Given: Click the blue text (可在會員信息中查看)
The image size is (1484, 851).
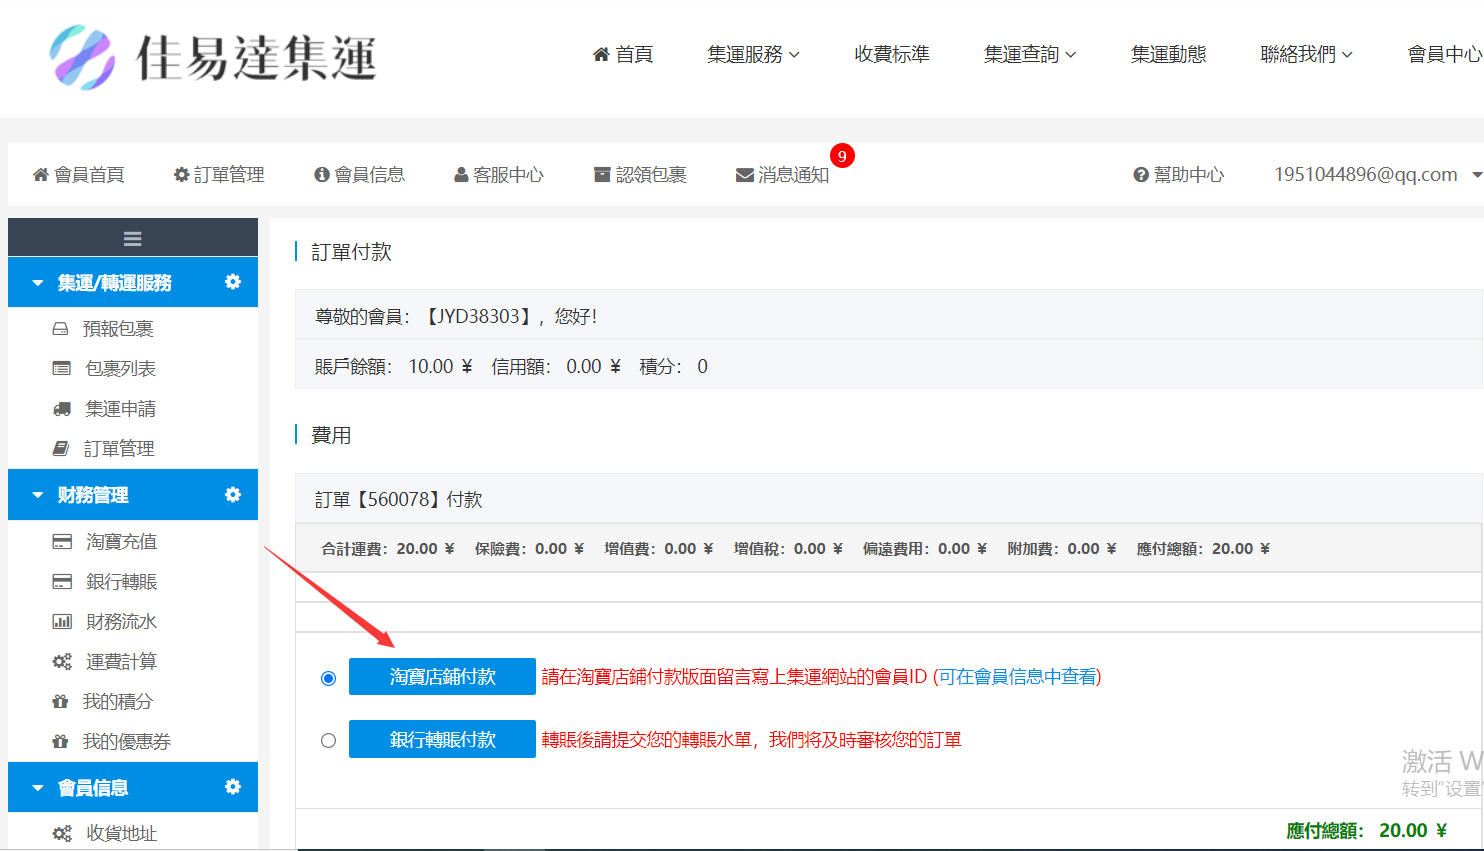Looking at the screenshot, I should (x=1017, y=677).
